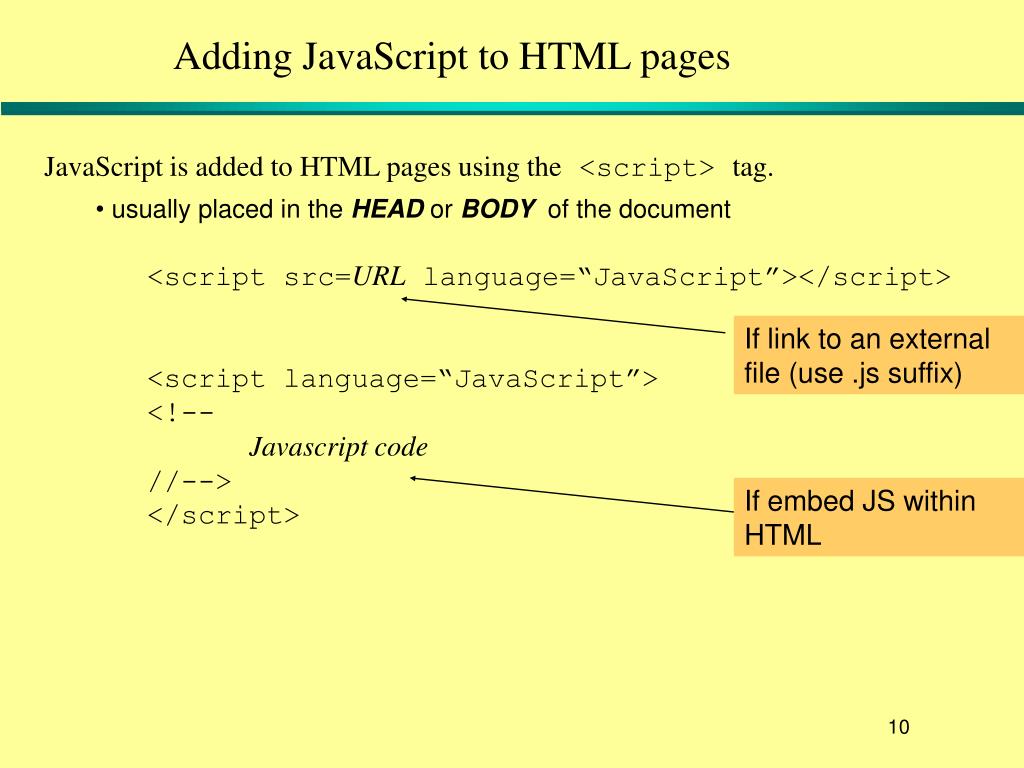Click the callout 'If embed JS within HTML'
The height and width of the screenshot is (768, 1024).
(x=878, y=517)
